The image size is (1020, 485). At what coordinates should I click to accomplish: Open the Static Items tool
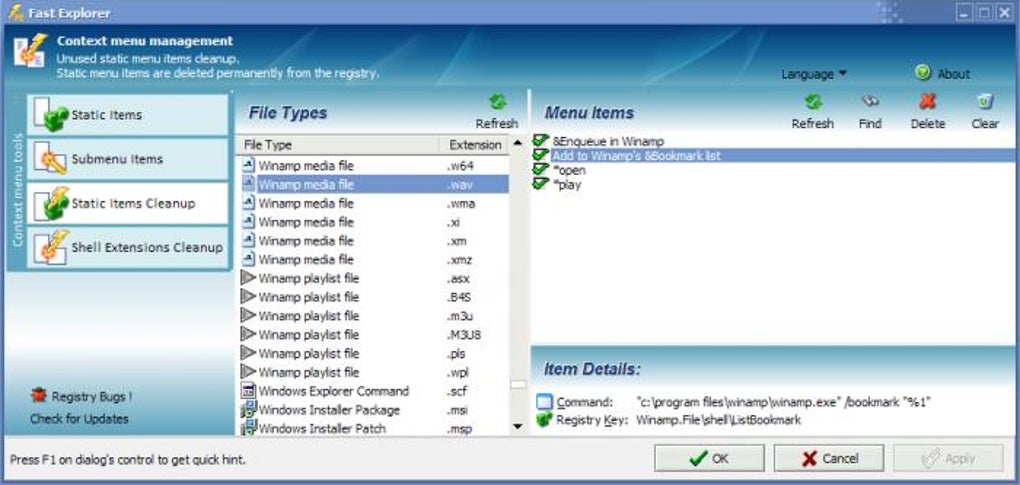[x=128, y=115]
